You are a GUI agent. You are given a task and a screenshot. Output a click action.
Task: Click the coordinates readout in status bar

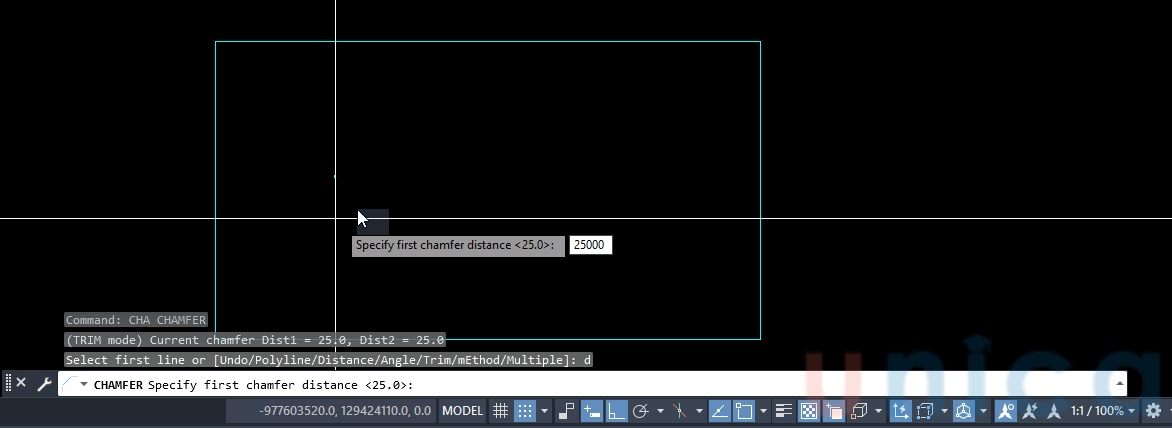pyautogui.click(x=345, y=411)
